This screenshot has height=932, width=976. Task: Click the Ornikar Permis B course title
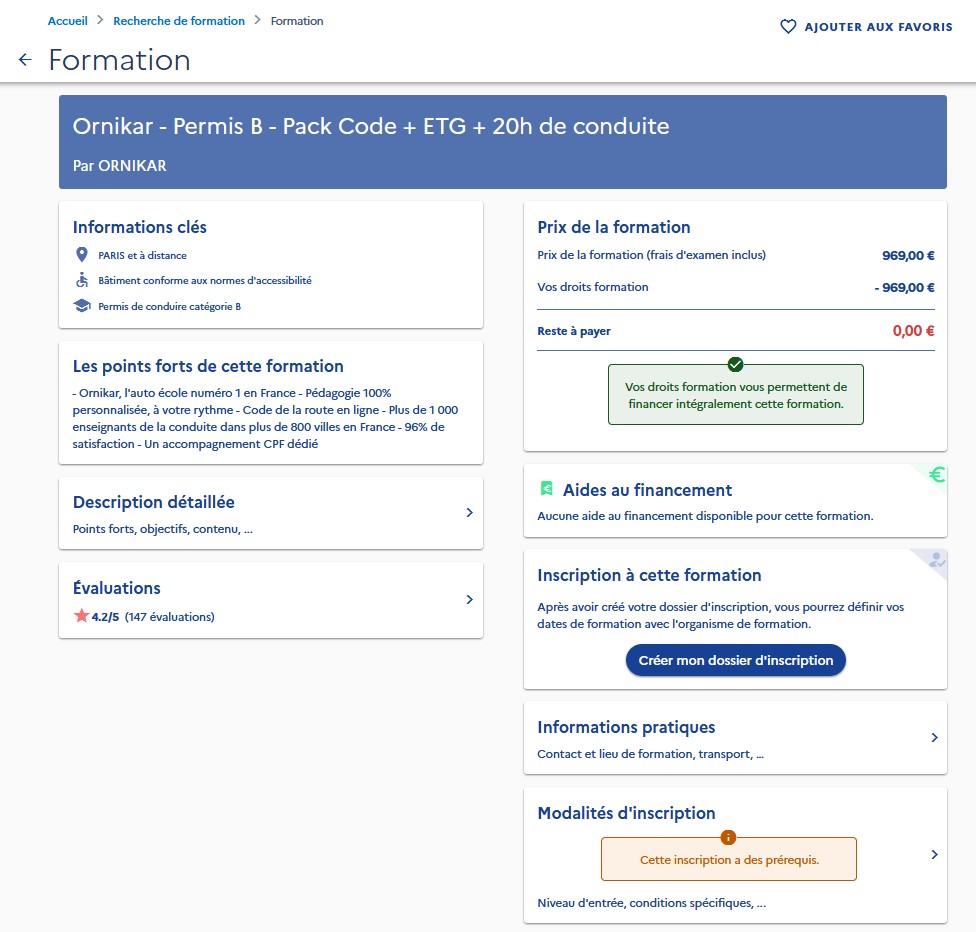click(371, 126)
